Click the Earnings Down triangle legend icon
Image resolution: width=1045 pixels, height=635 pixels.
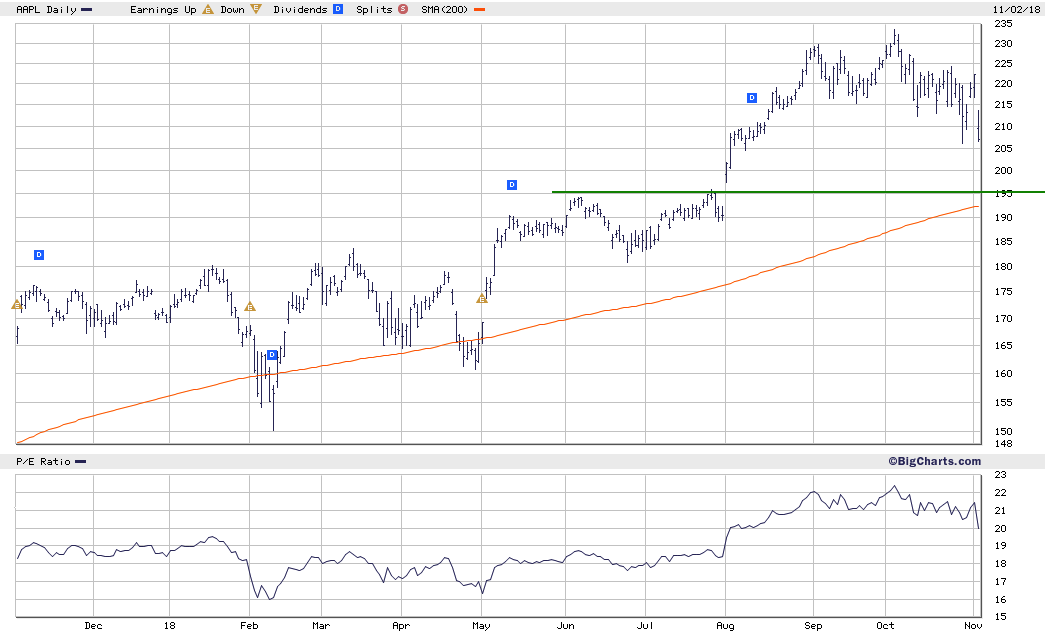(256, 9)
